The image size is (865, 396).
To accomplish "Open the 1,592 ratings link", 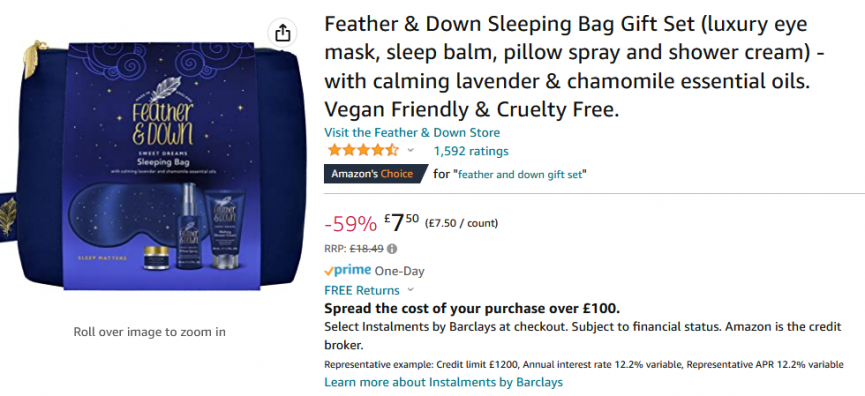I will [x=471, y=151].
